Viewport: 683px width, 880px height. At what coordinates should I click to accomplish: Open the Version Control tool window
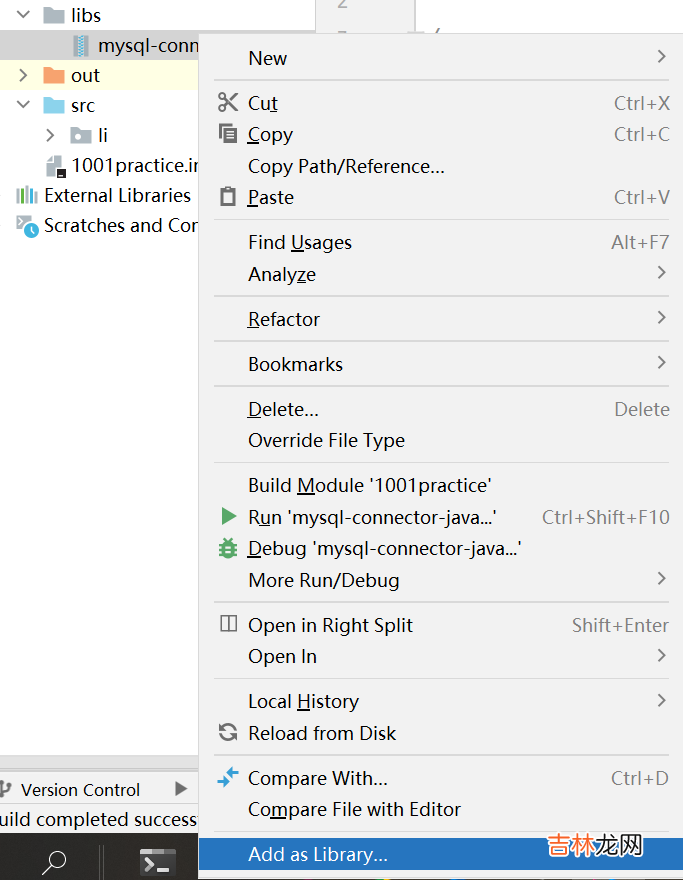(80, 790)
